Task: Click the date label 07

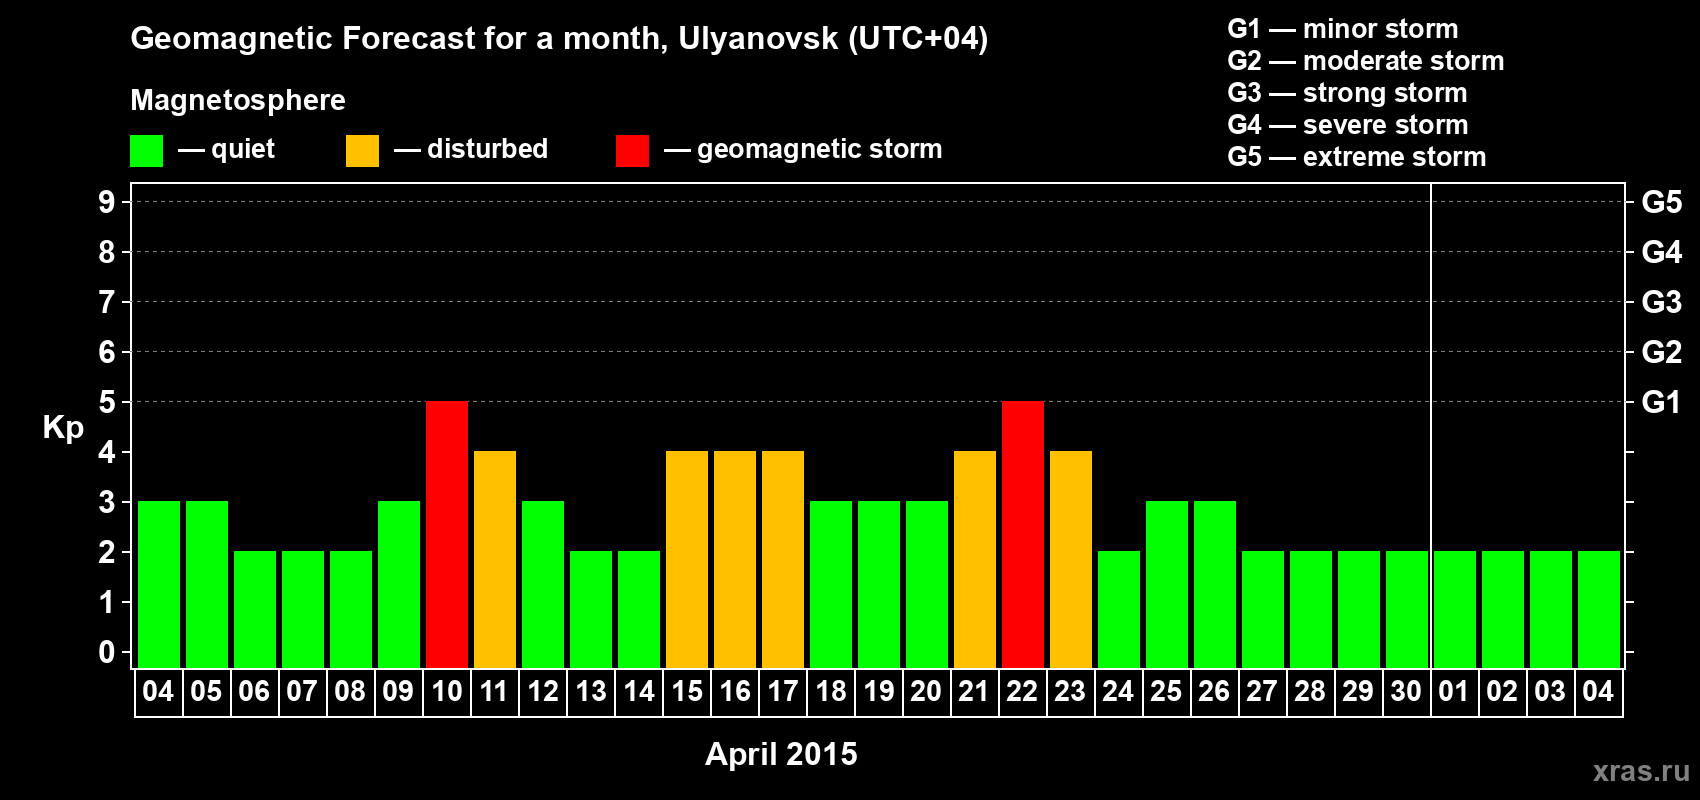Action: coord(302,692)
